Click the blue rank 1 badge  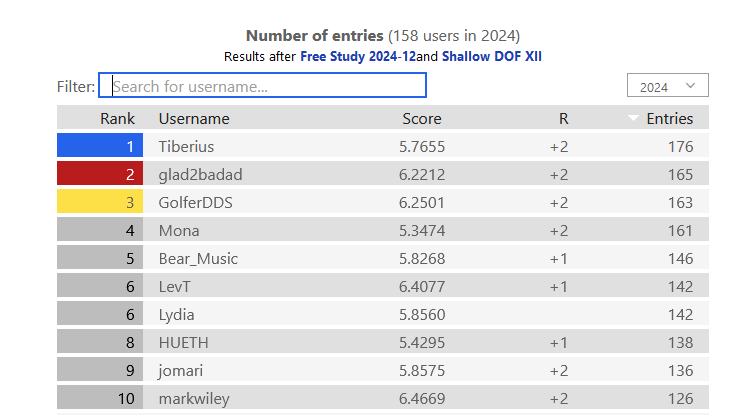(x=100, y=145)
